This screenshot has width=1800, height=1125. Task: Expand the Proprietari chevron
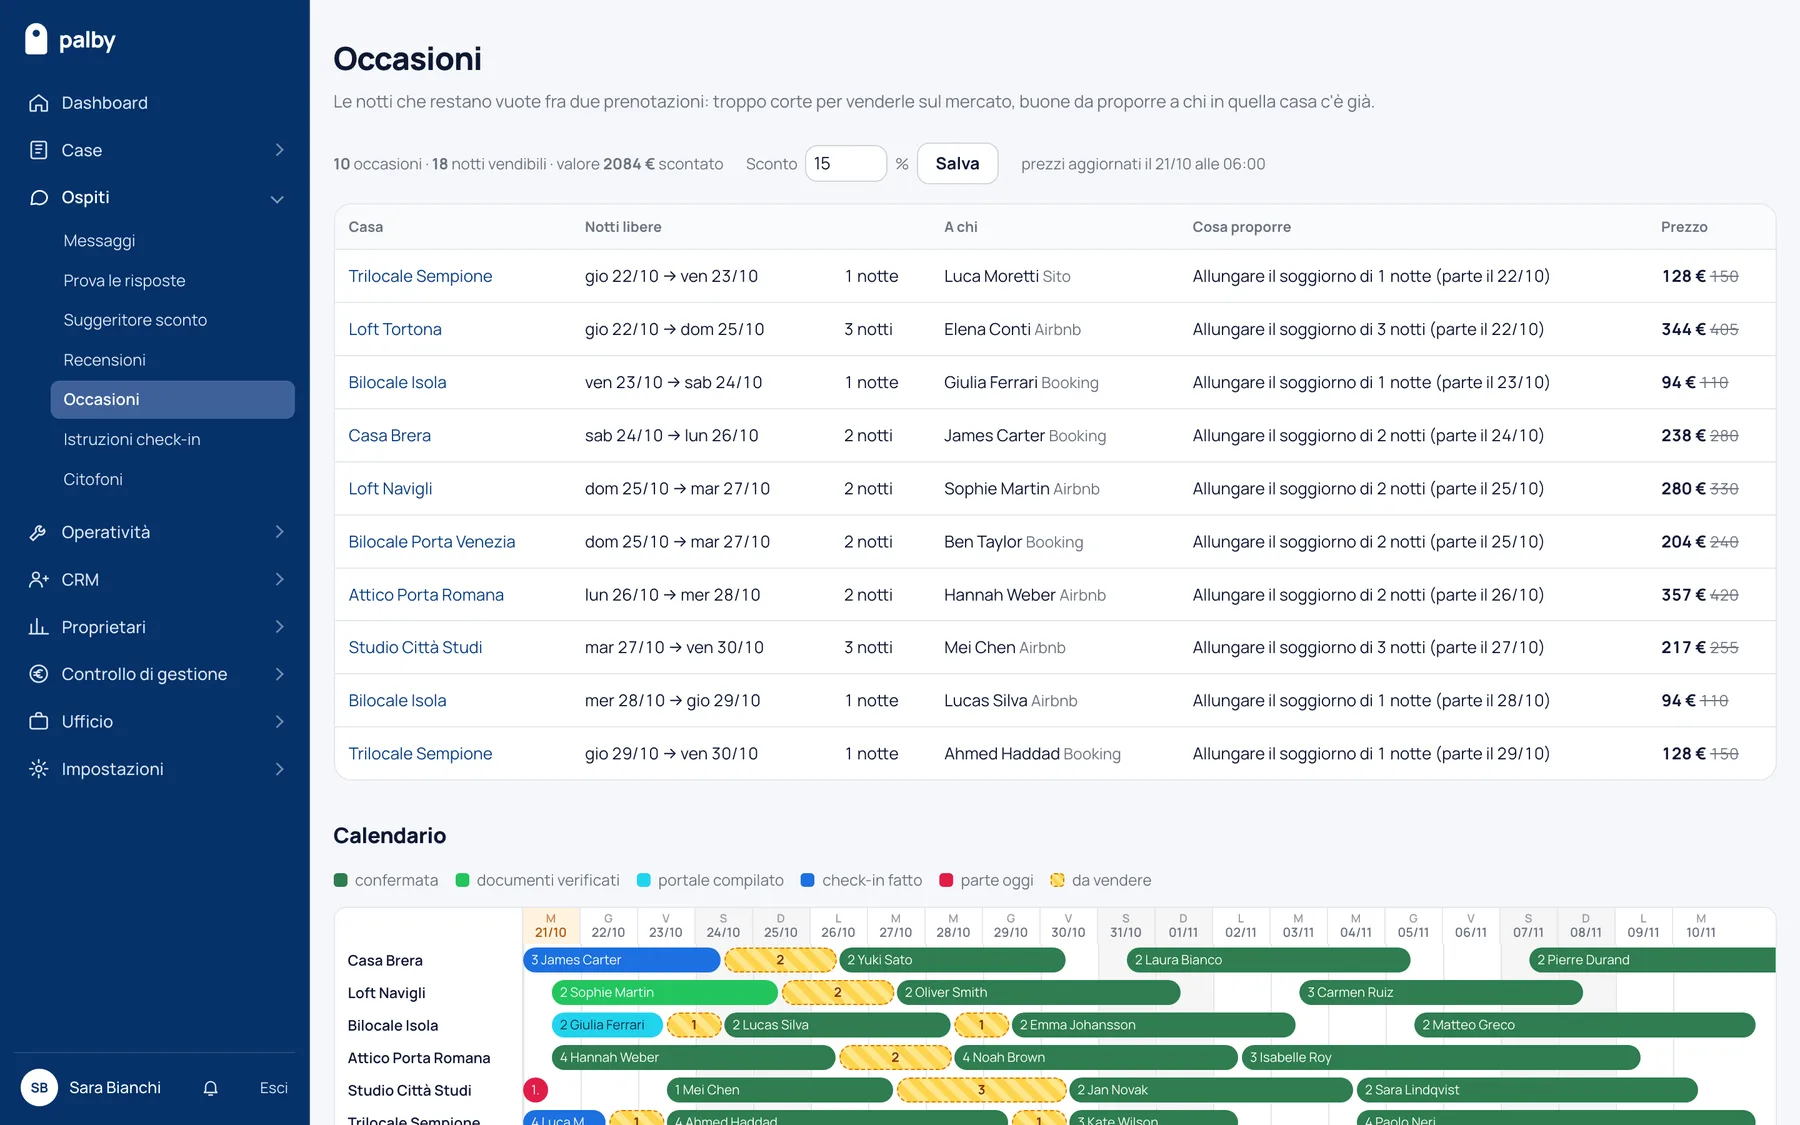point(279,627)
